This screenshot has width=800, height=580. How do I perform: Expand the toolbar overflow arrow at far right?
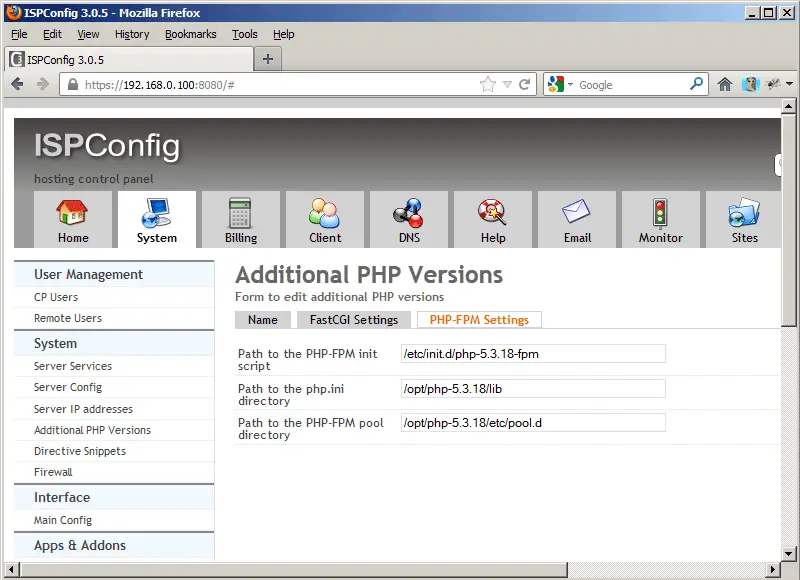pos(789,84)
